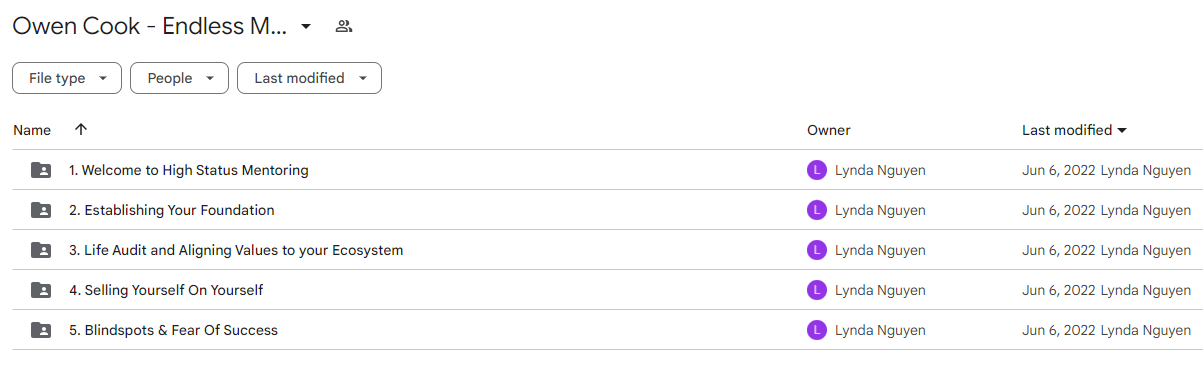Select the Selling Yourself On Yourself folder
This screenshot has width=1203, height=375.
(166, 290)
